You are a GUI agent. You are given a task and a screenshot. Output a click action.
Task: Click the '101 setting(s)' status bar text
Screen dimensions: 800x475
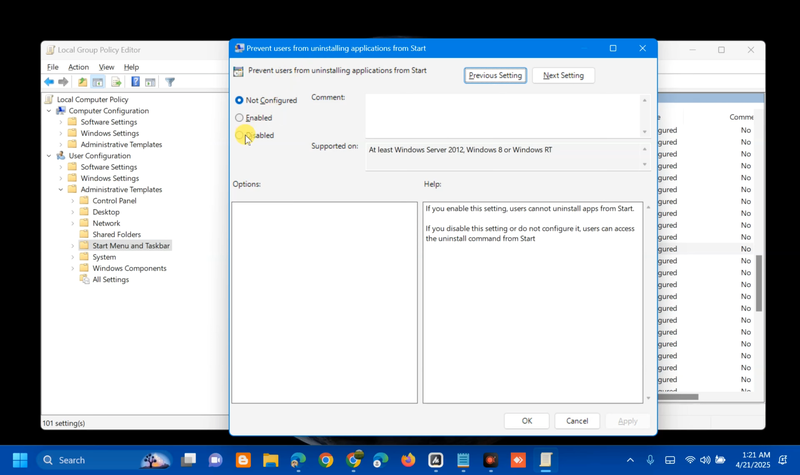tap(64, 423)
